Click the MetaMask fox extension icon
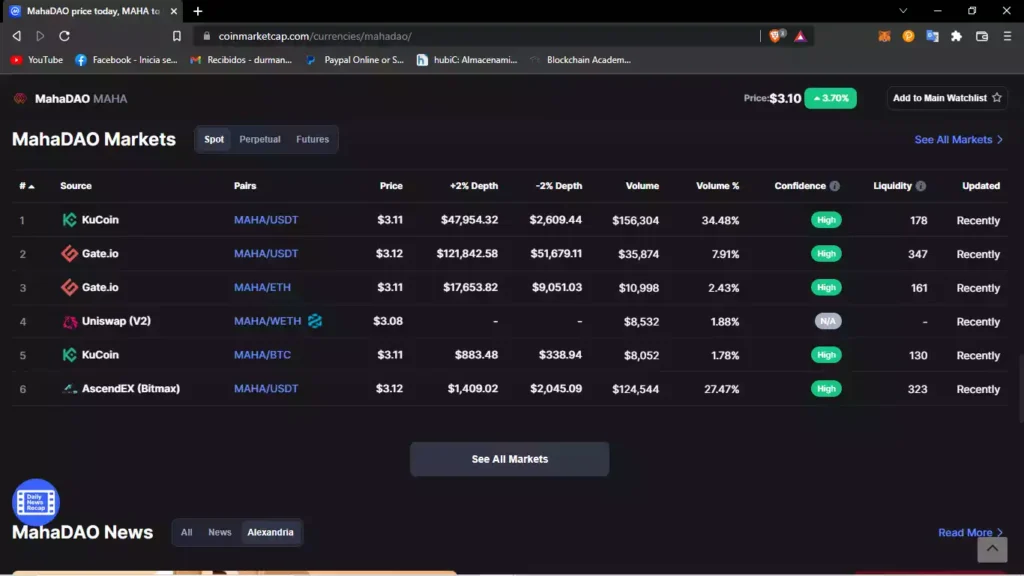Screen dimensions: 1024x576 tap(884, 36)
